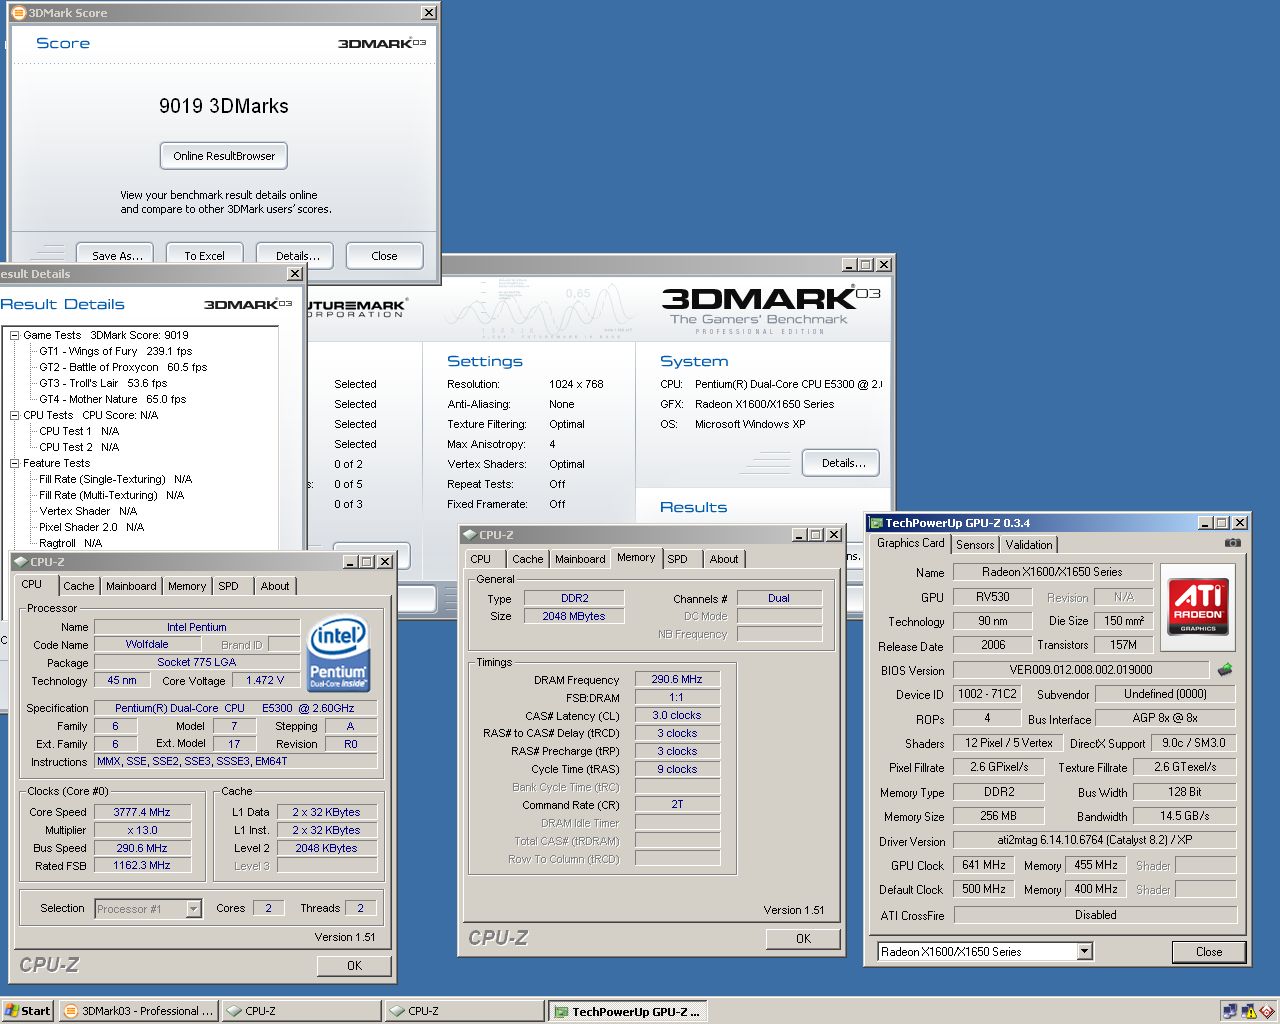Click the Close button in 3DMark Score

coord(384,256)
